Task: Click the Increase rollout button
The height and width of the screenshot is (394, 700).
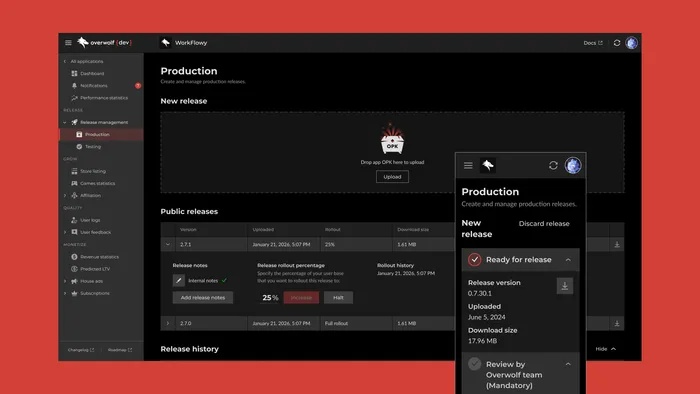Action: [301, 298]
